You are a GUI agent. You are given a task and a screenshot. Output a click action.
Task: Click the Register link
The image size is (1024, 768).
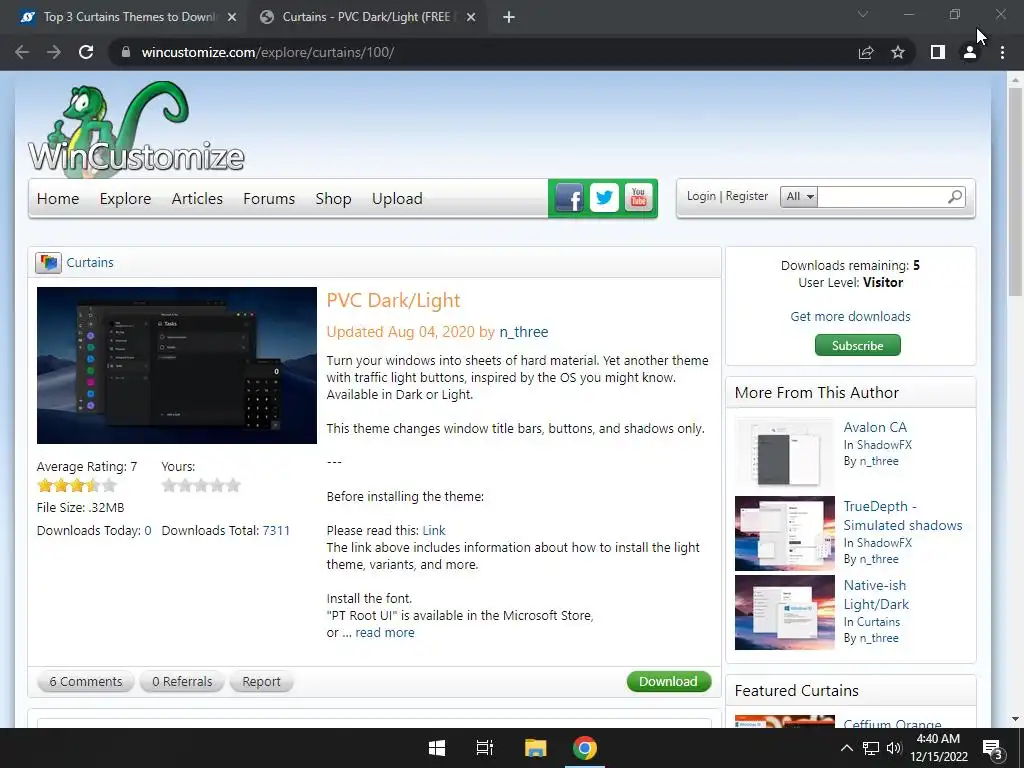pyautogui.click(x=746, y=196)
